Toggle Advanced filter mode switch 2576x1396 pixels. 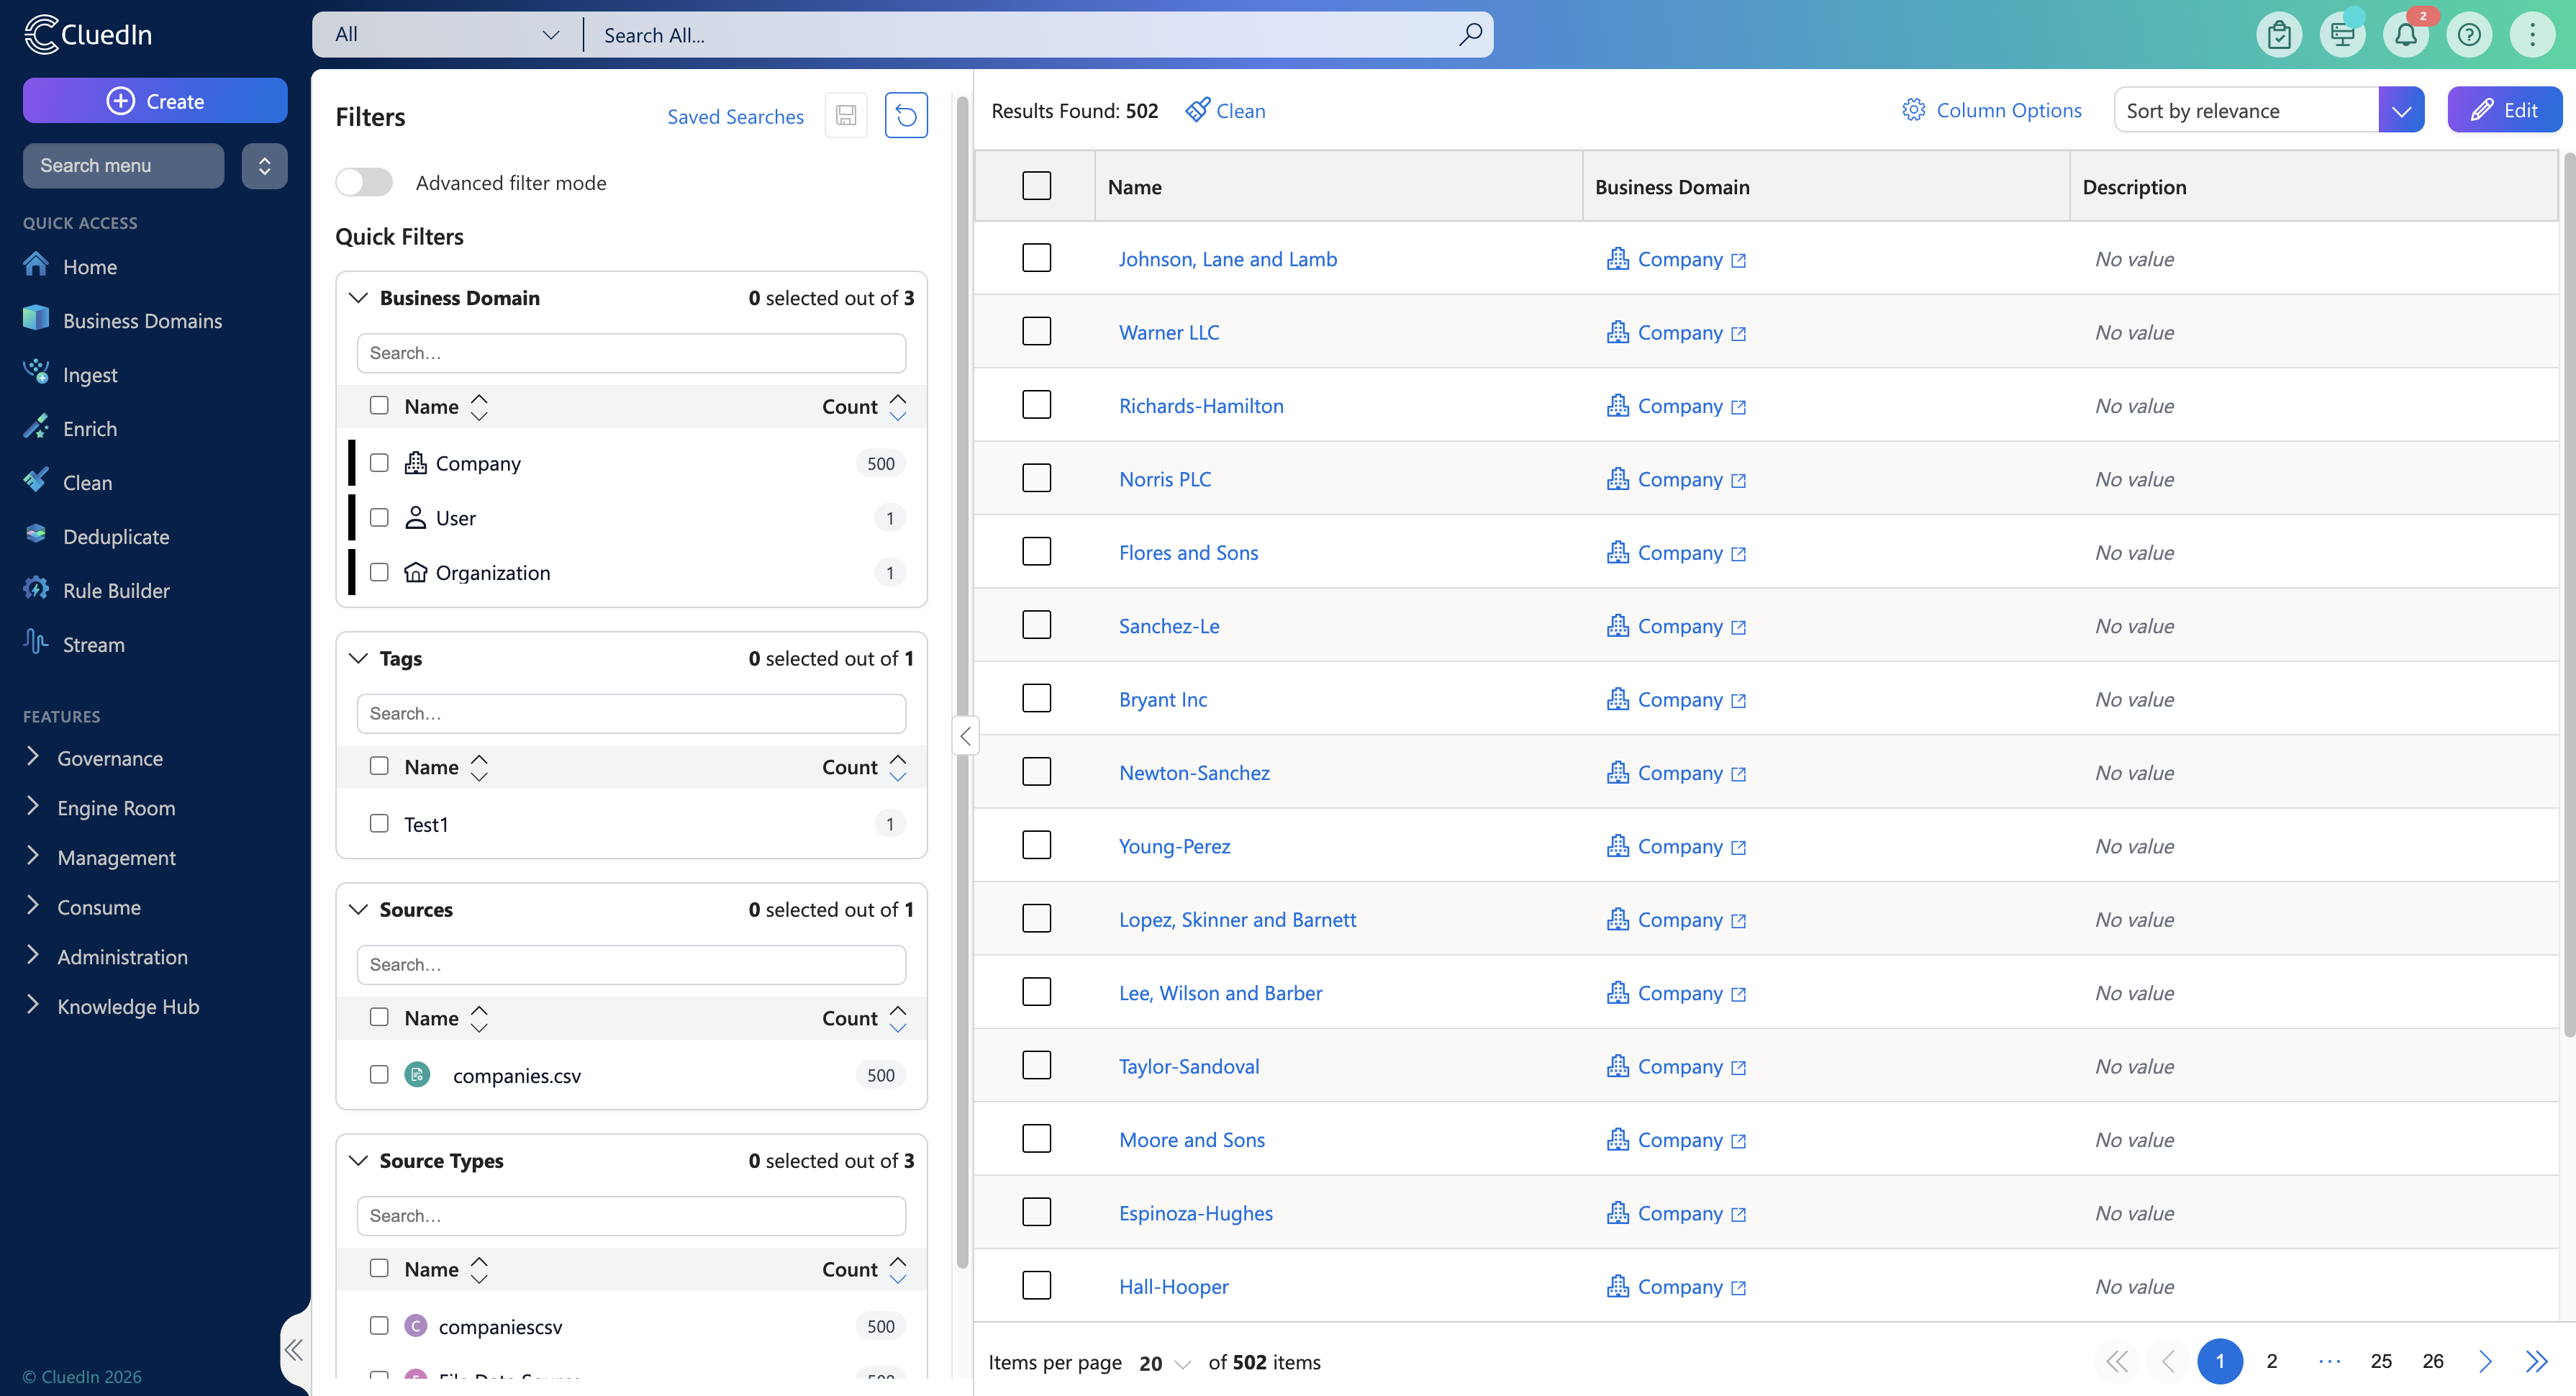[x=364, y=182]
